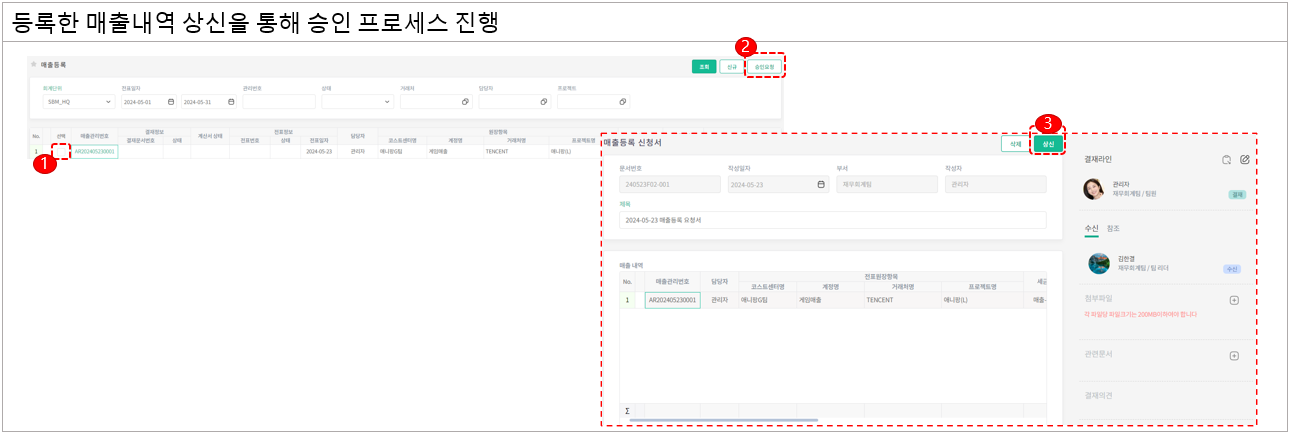This screenshot has width=1291, height=435.
Task: Click the add icon next to 관련문서
Action: (x=1233, y=355)
